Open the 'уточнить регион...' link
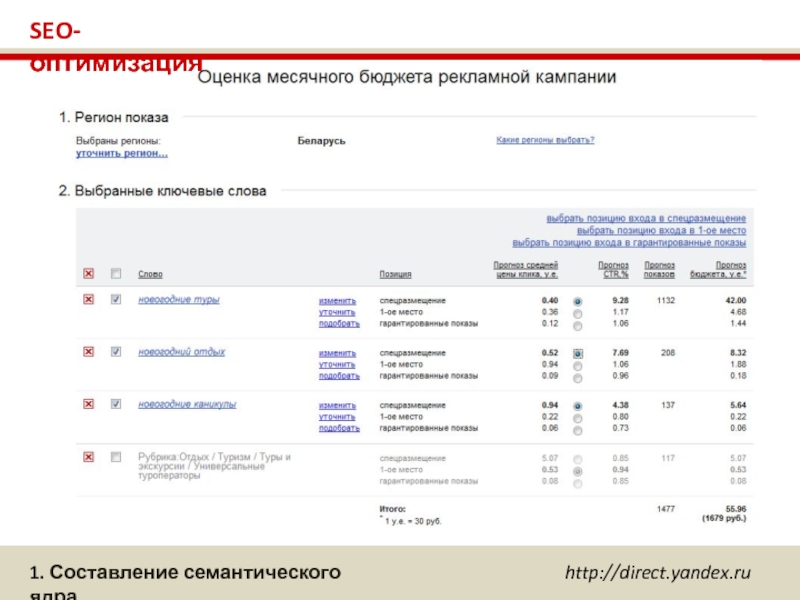The width and height of the screenshot is (800, 600). click(x=121, y=154)
